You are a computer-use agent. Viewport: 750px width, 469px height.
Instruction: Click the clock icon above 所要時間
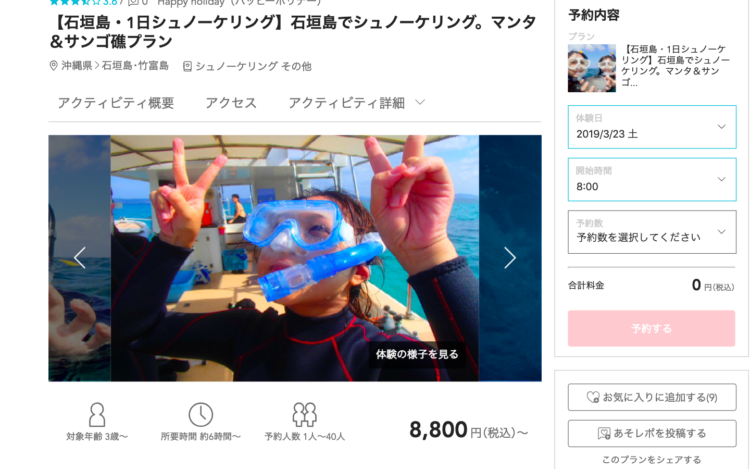200,414
